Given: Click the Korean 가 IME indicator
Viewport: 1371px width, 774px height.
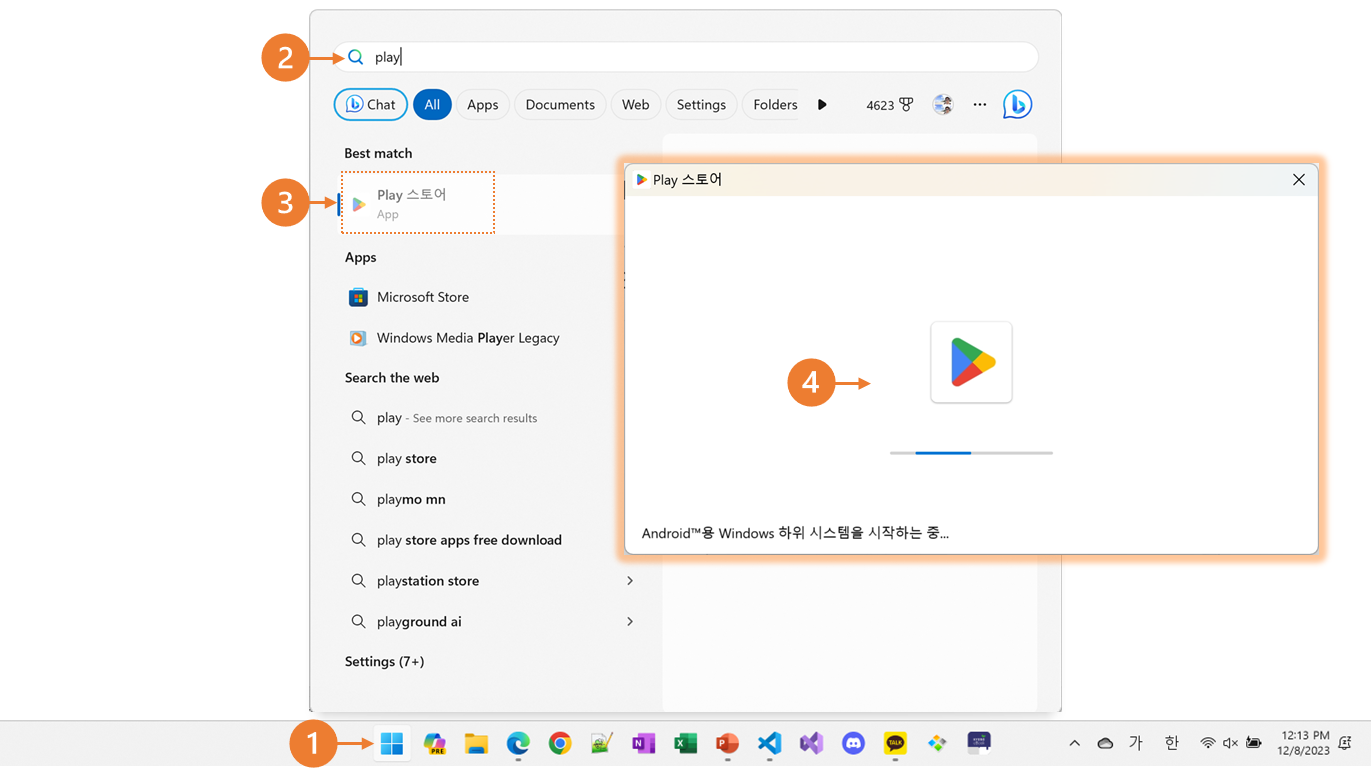Looking at the screenshot, I should [1136, 743].
